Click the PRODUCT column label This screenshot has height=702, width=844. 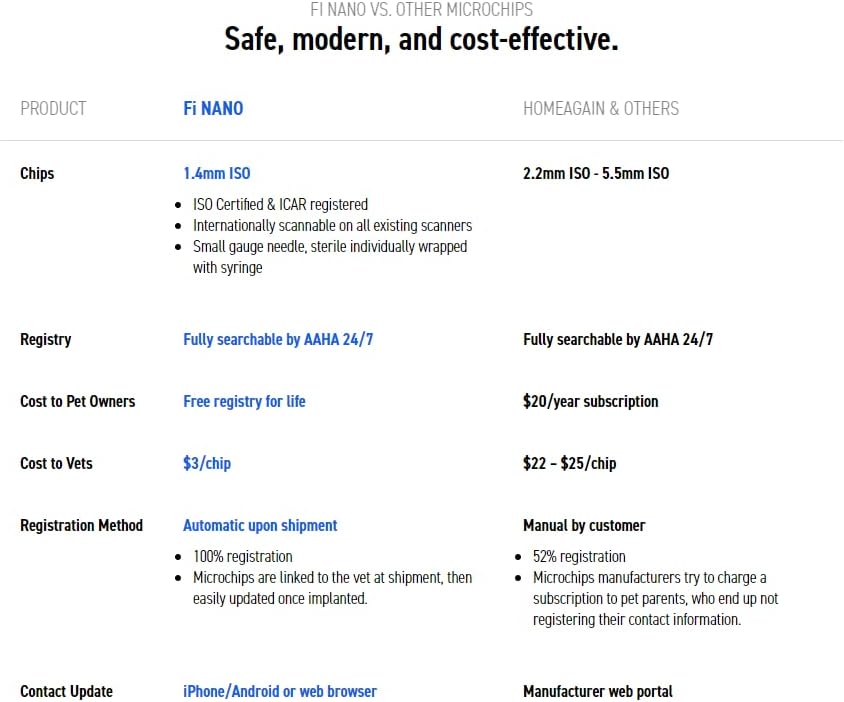tap(53, 108)
